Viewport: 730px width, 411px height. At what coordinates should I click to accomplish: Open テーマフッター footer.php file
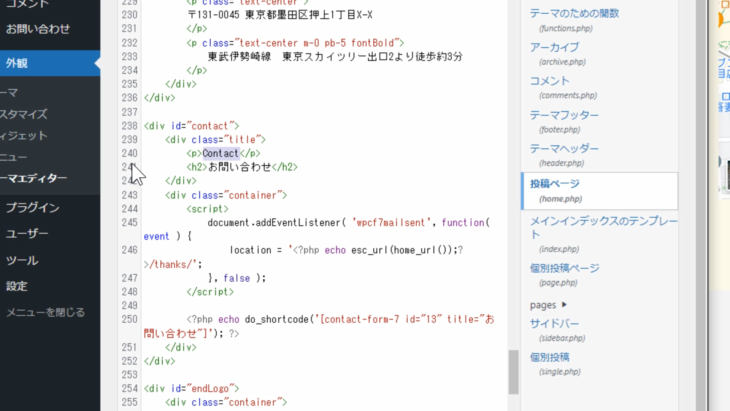[x=564, y=115]
